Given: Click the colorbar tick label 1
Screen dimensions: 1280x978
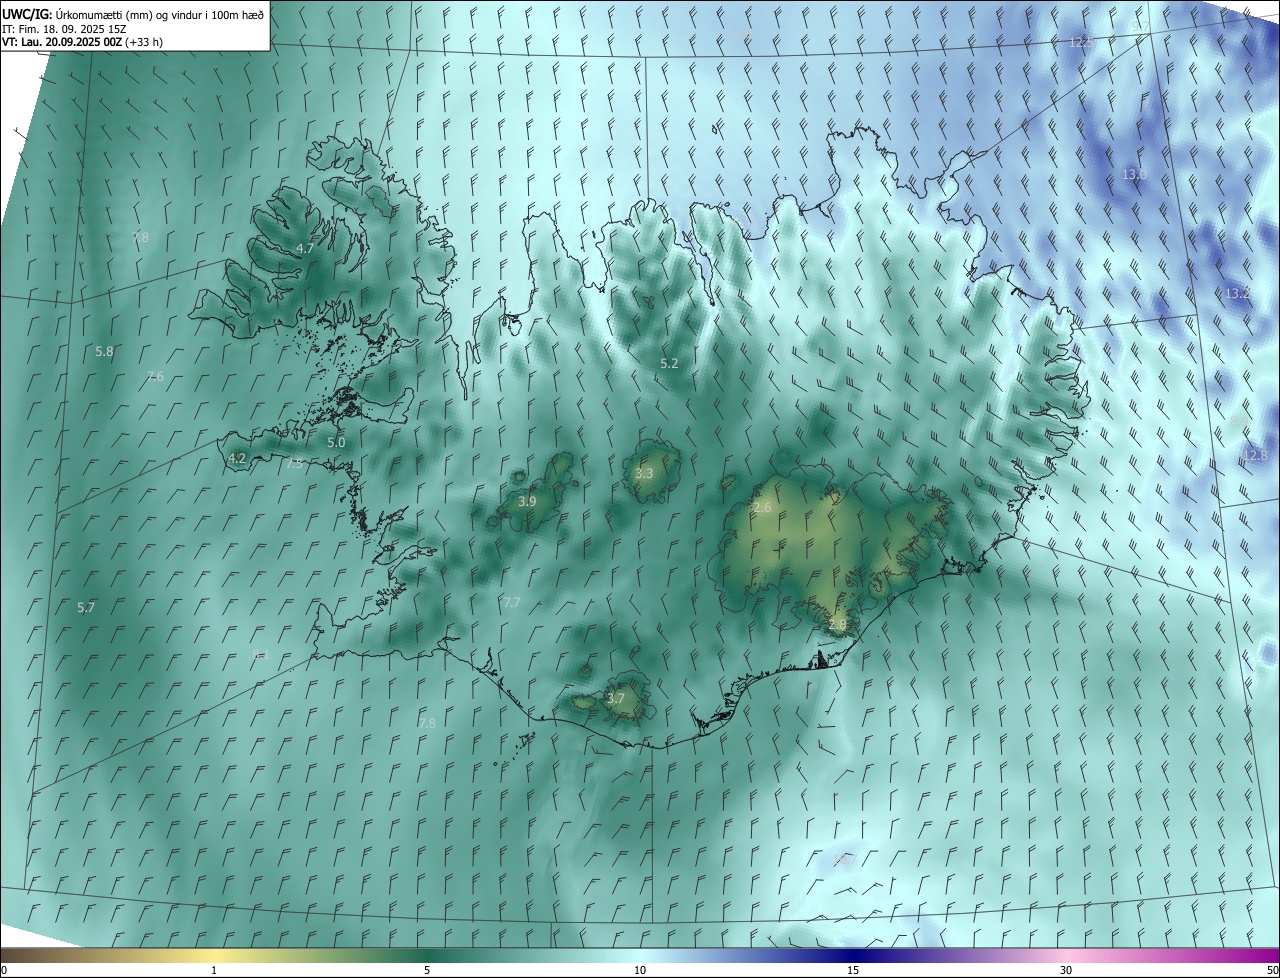Looking at the screenshot, I should pos(214,970).
